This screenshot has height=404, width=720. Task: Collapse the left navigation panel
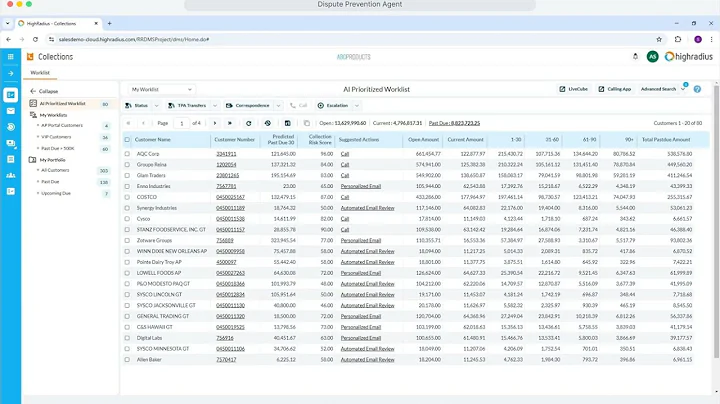[44, 91]
